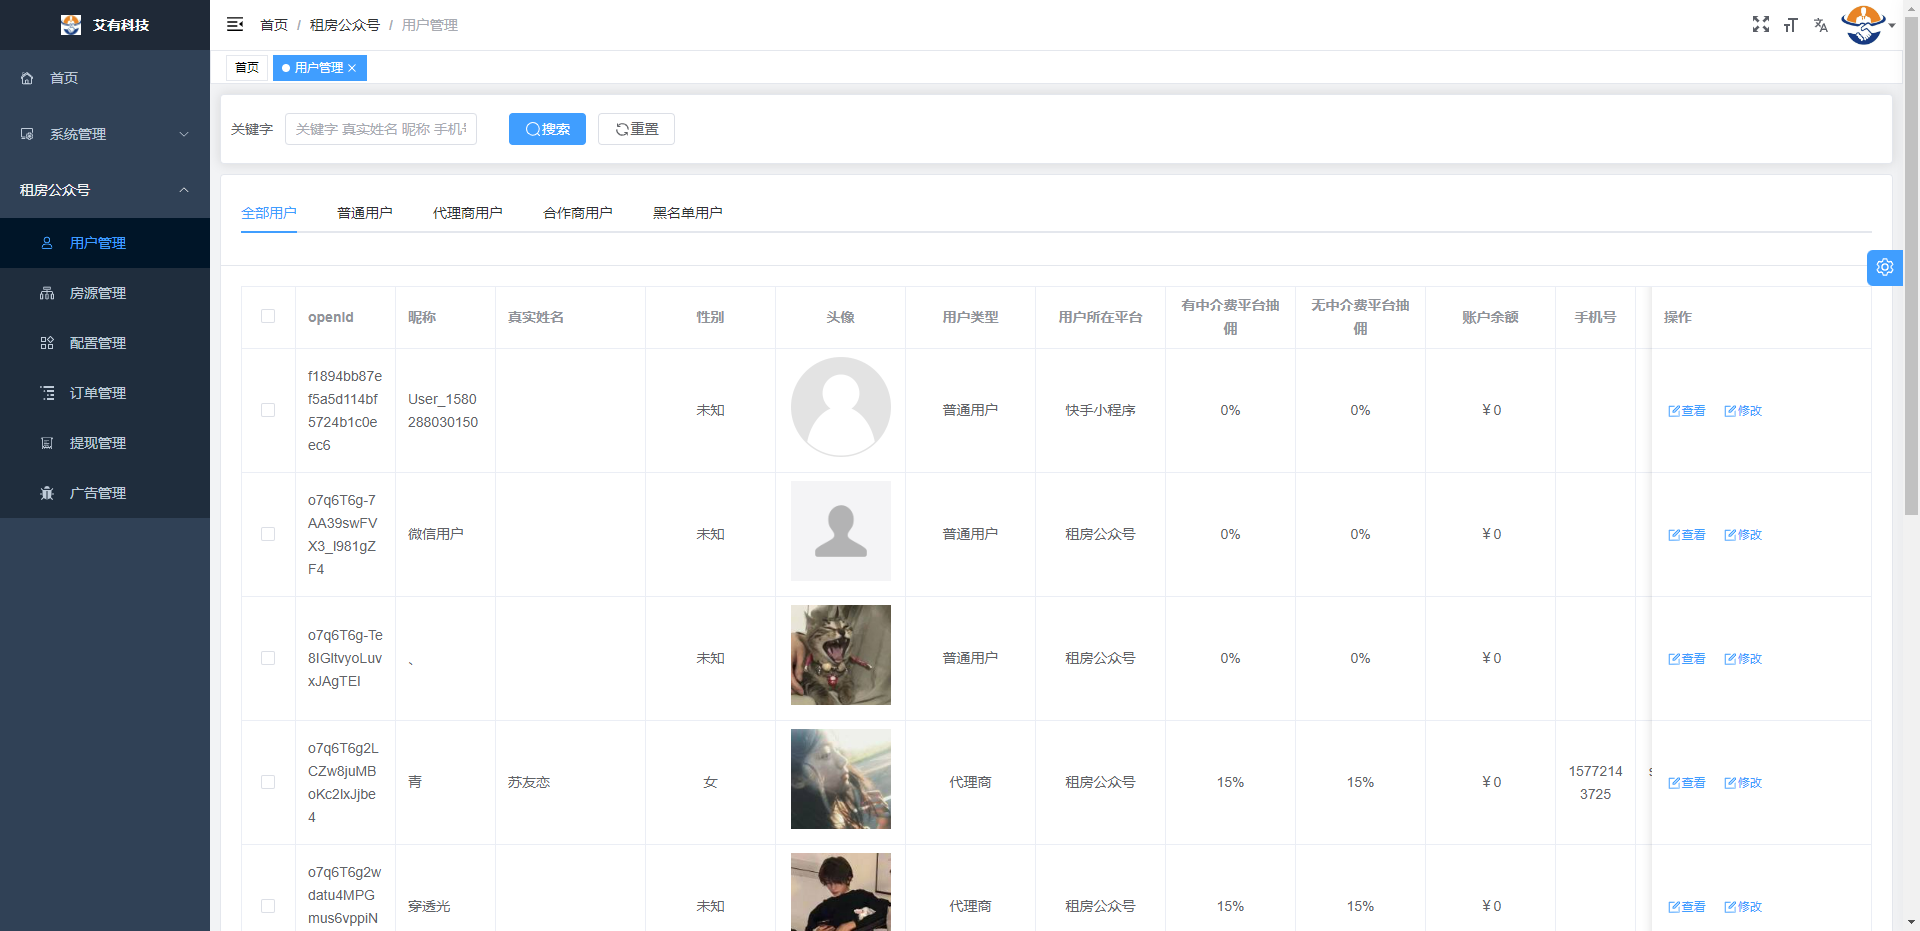
Task: Open font size setting icon
Action: (1791, 24)
